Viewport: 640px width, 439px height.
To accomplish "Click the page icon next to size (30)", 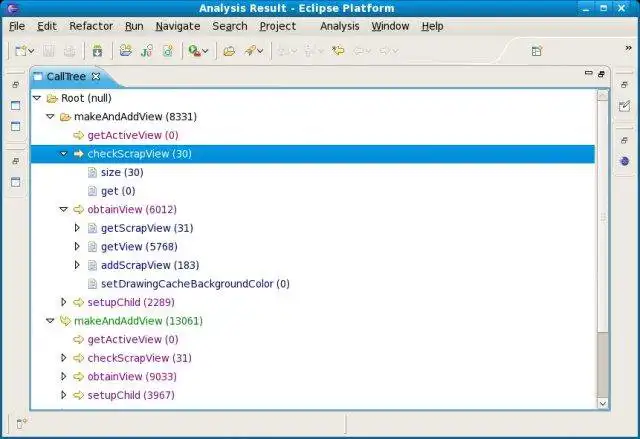I will pyautogui.click(x=93, y=173).
